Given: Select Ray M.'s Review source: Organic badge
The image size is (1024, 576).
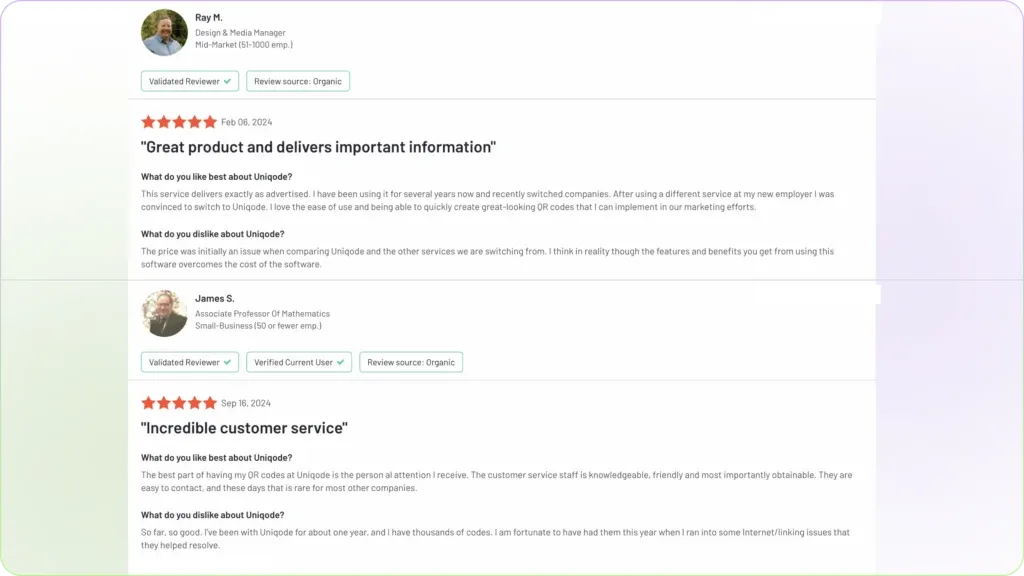Looking at the screenshot, I should click(x=298, y=81).
